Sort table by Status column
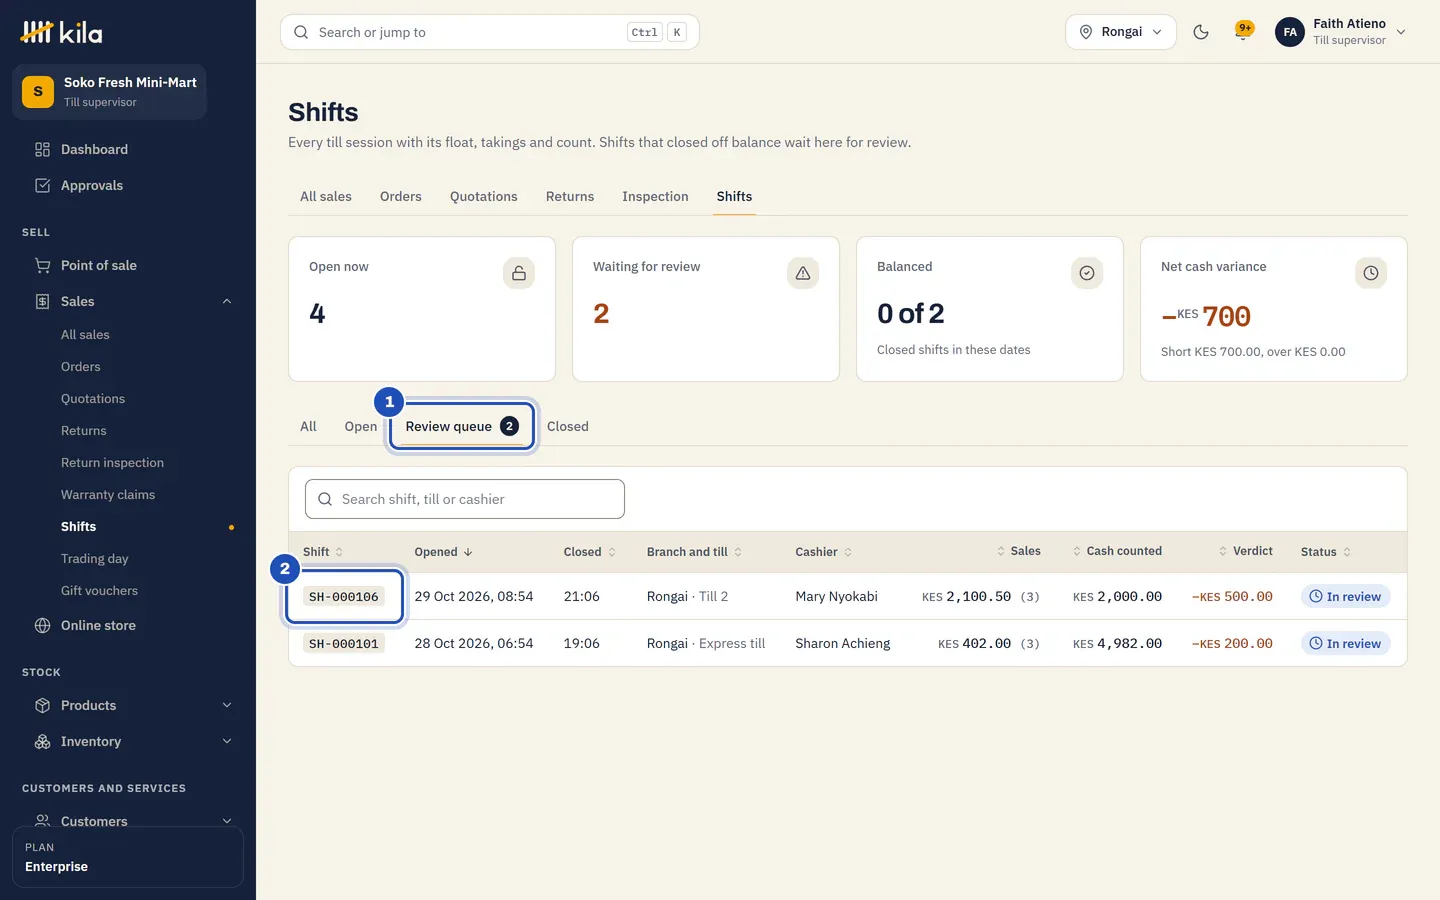Image resolution: width=1440 pixels, height=900 pixels. (1325, 552)
